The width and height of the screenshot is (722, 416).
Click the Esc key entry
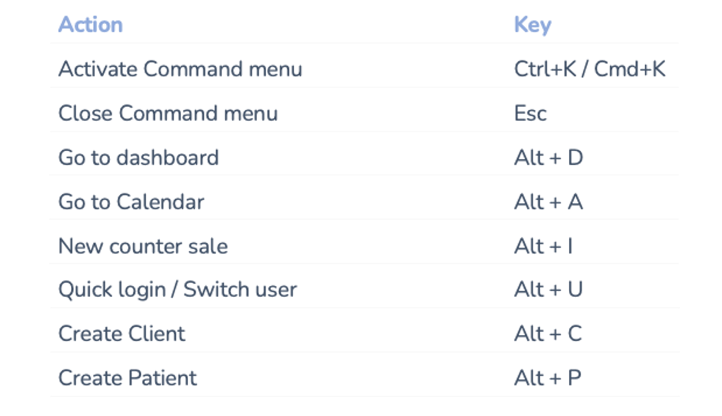(530, 113)
